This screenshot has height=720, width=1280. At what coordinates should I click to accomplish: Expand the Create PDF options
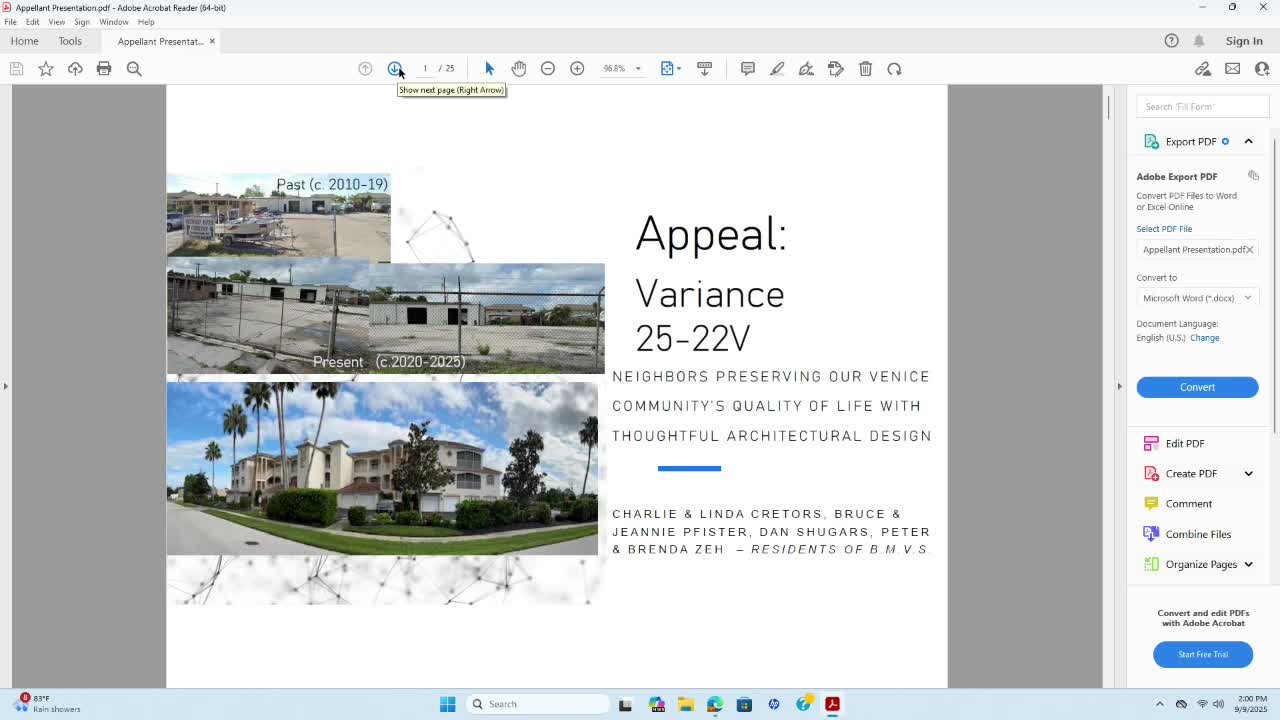pyautogui.click(x=1248, y=473)
